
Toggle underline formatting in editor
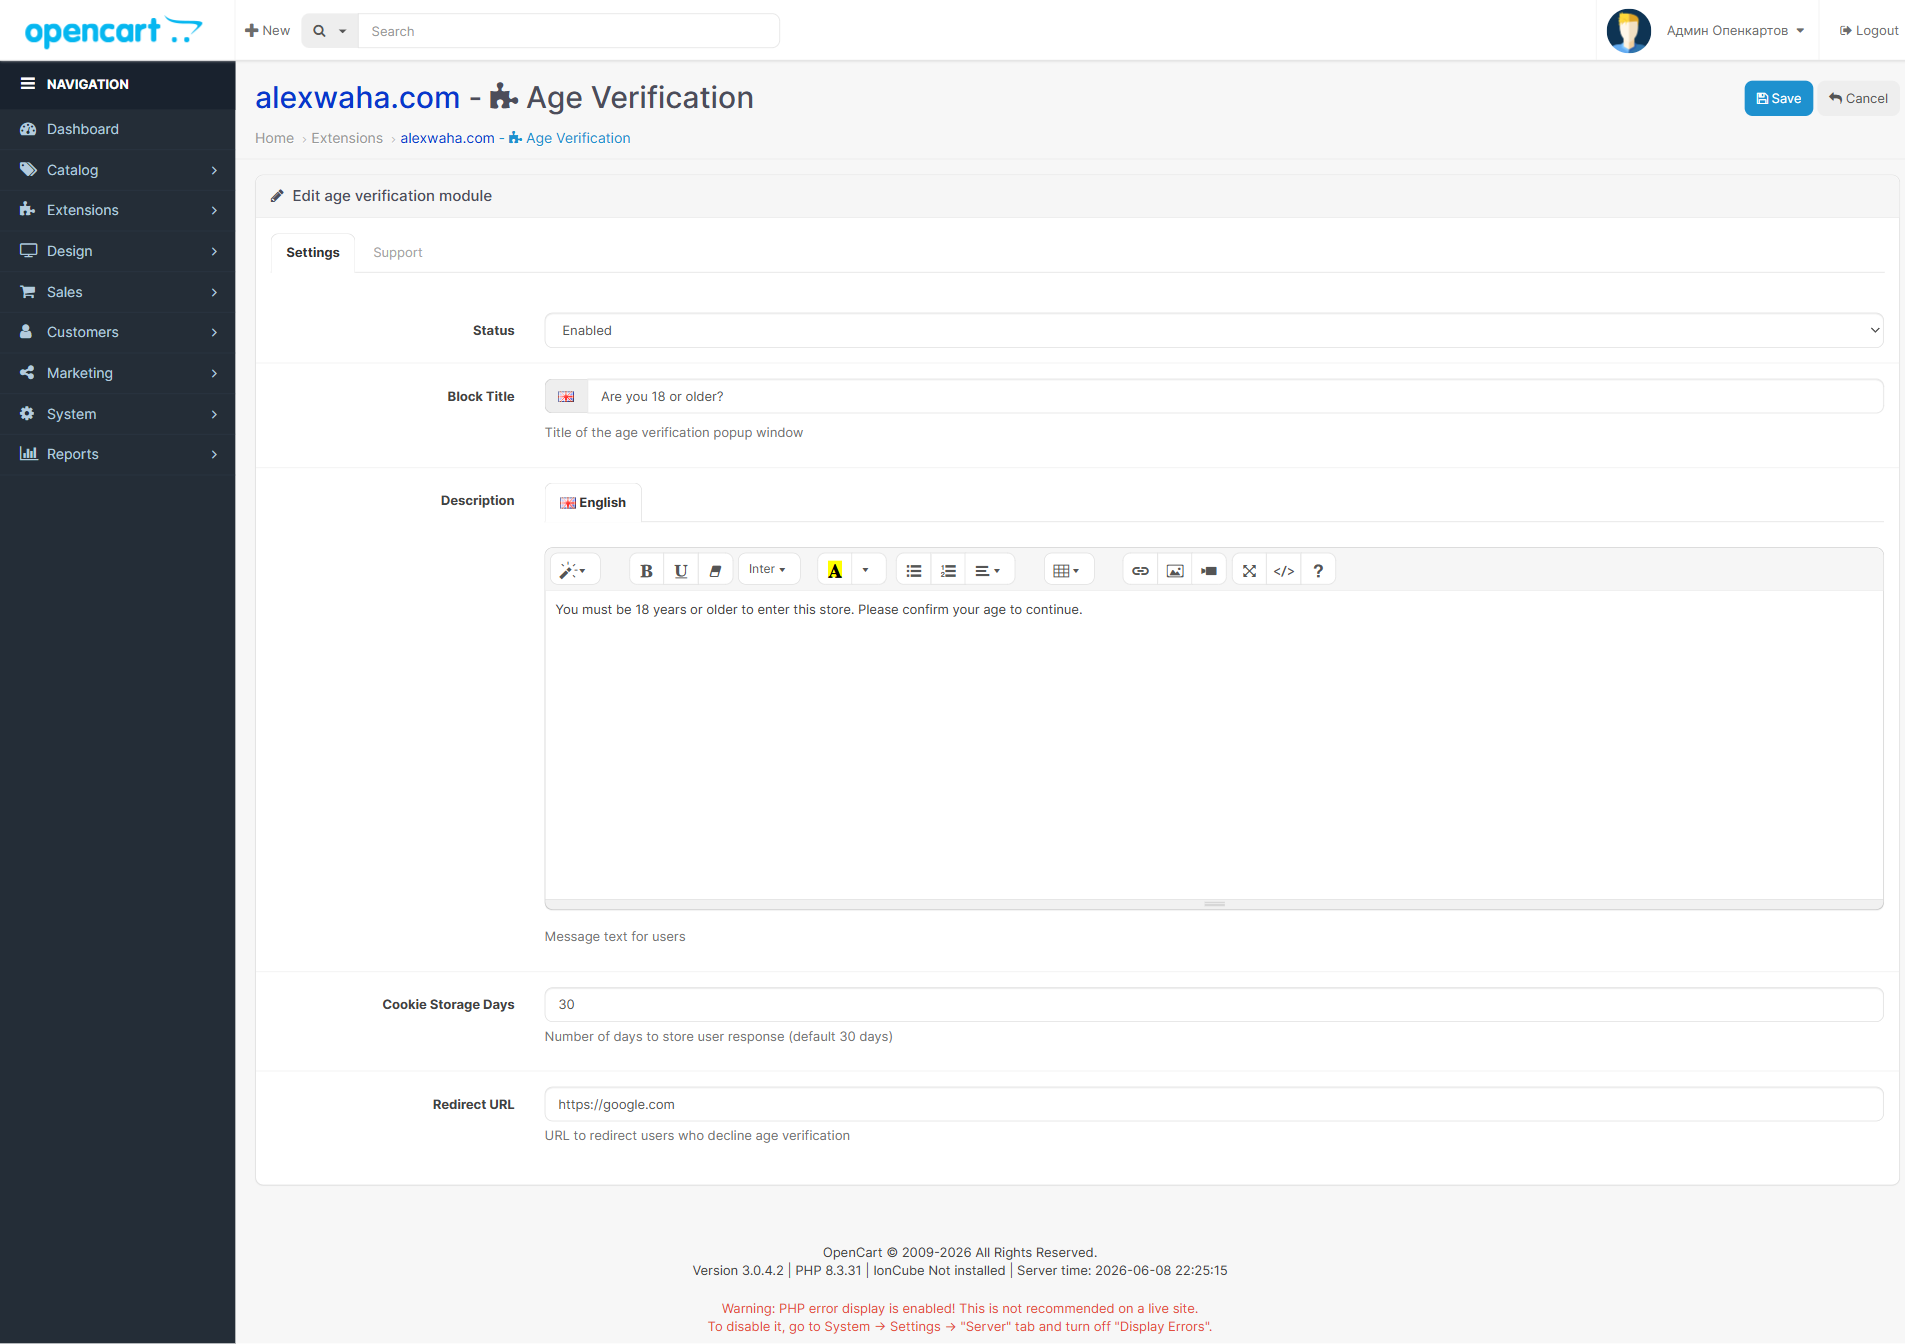coord(680,570)
